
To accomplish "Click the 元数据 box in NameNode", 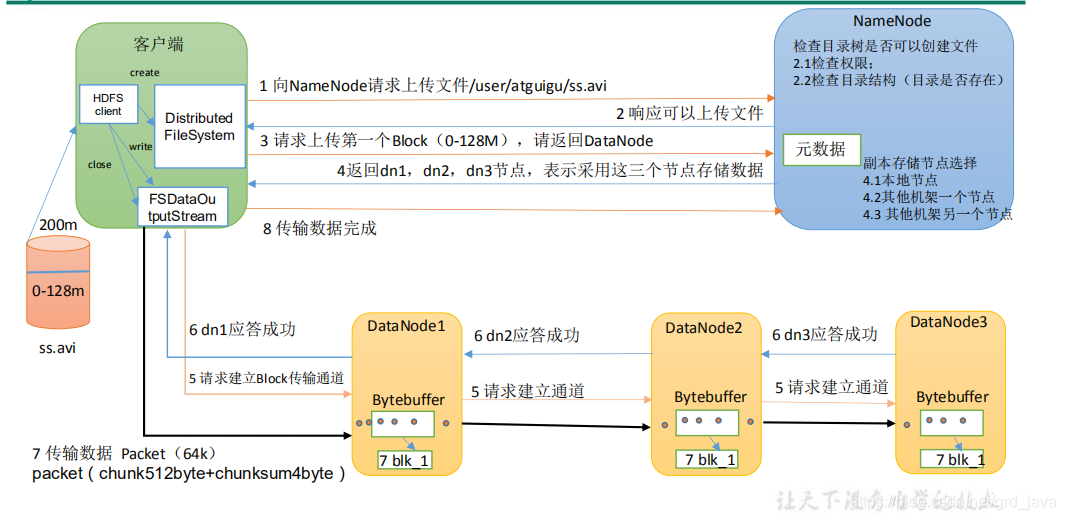I will click(821, 150).
